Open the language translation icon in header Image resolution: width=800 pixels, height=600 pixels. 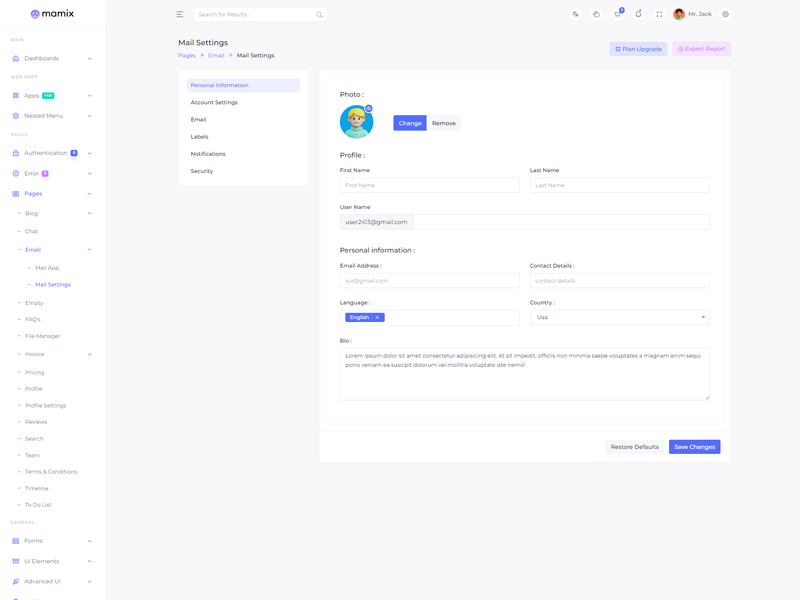tap(575, 14)
